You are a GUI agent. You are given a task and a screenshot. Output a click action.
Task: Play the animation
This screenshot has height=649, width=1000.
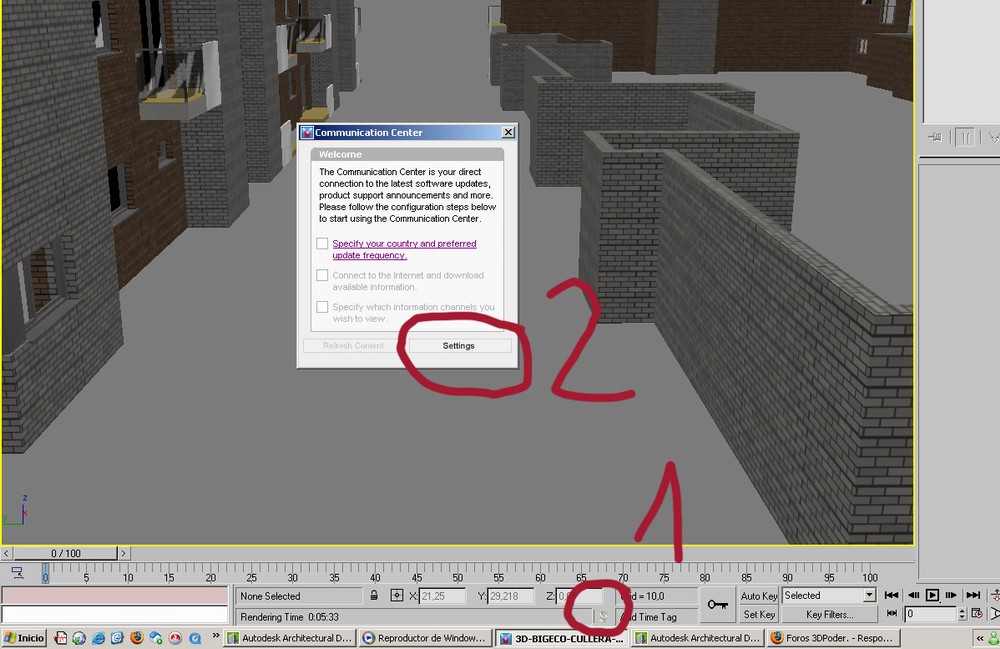coord(932,595)
